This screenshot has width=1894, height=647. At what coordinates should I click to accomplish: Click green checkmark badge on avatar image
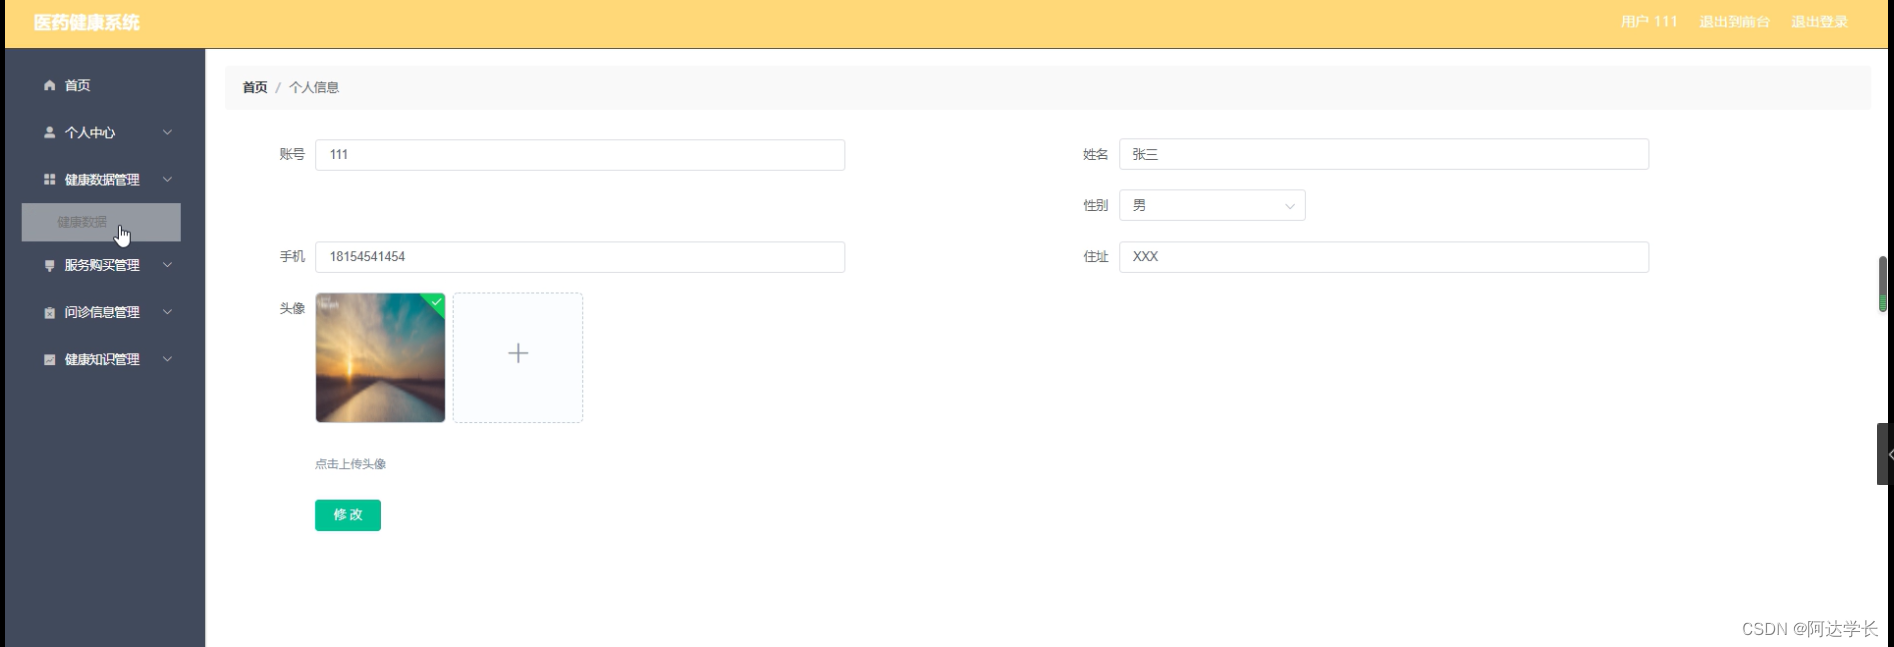tap(436, 302)
